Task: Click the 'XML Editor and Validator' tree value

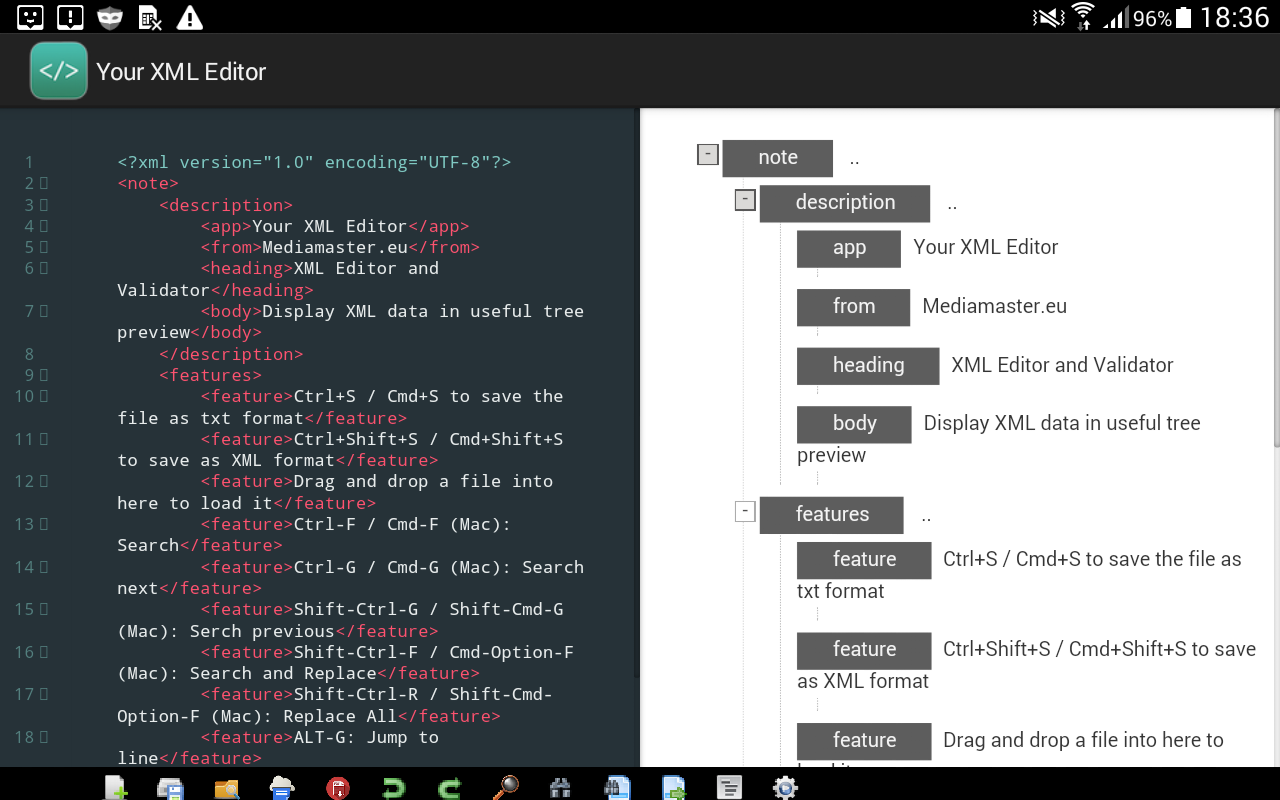Action: point(1062,365)
